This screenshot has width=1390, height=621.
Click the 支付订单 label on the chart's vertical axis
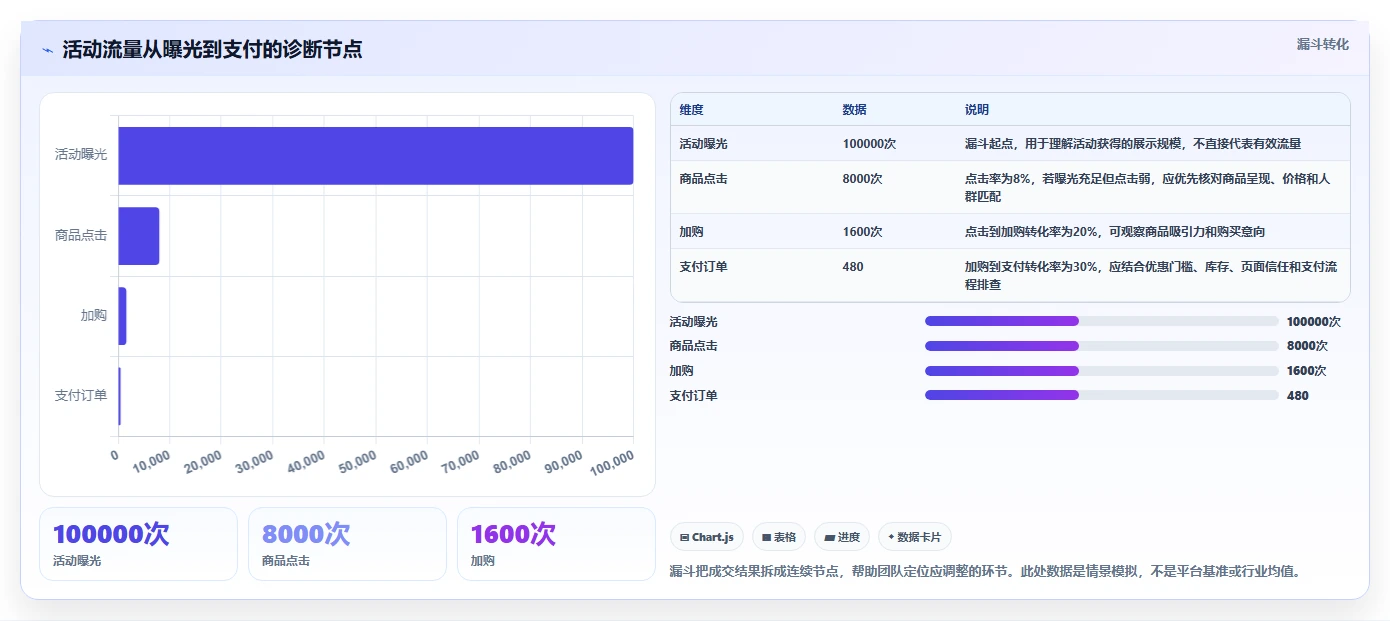pos(81,395)
